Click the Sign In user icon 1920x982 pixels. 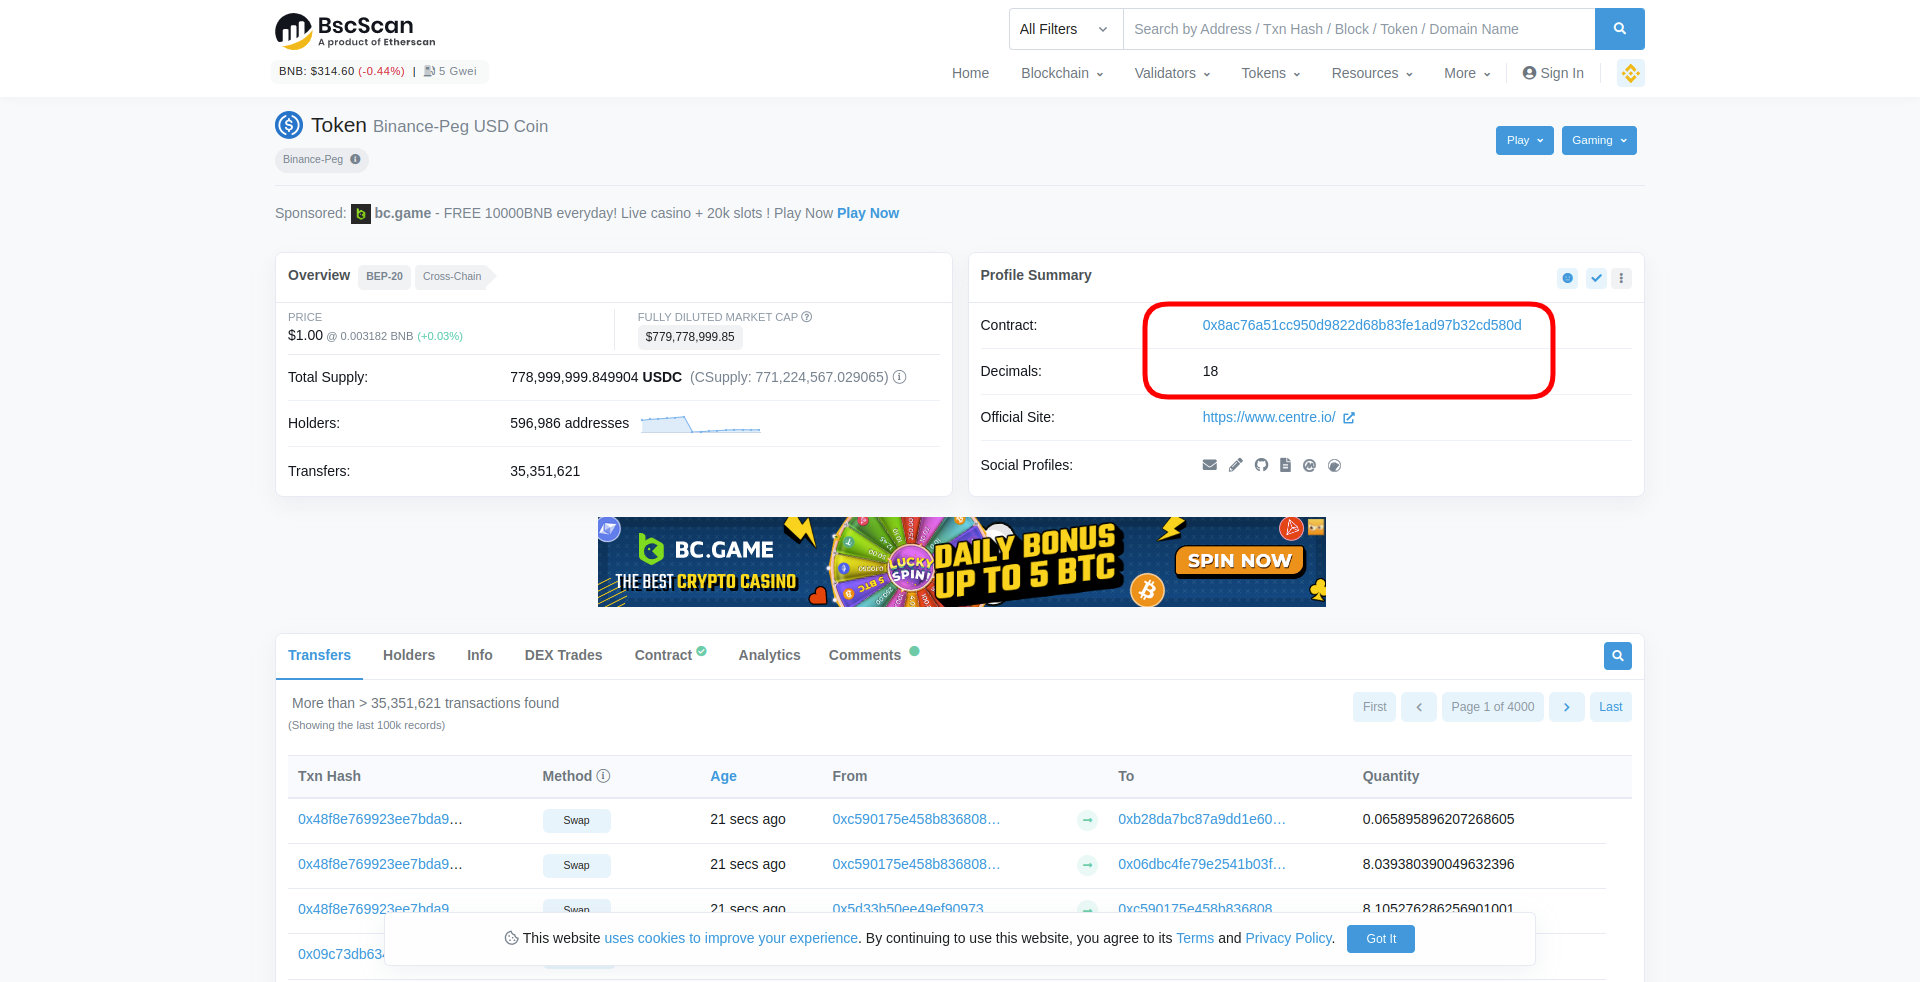coord(1529,73)
